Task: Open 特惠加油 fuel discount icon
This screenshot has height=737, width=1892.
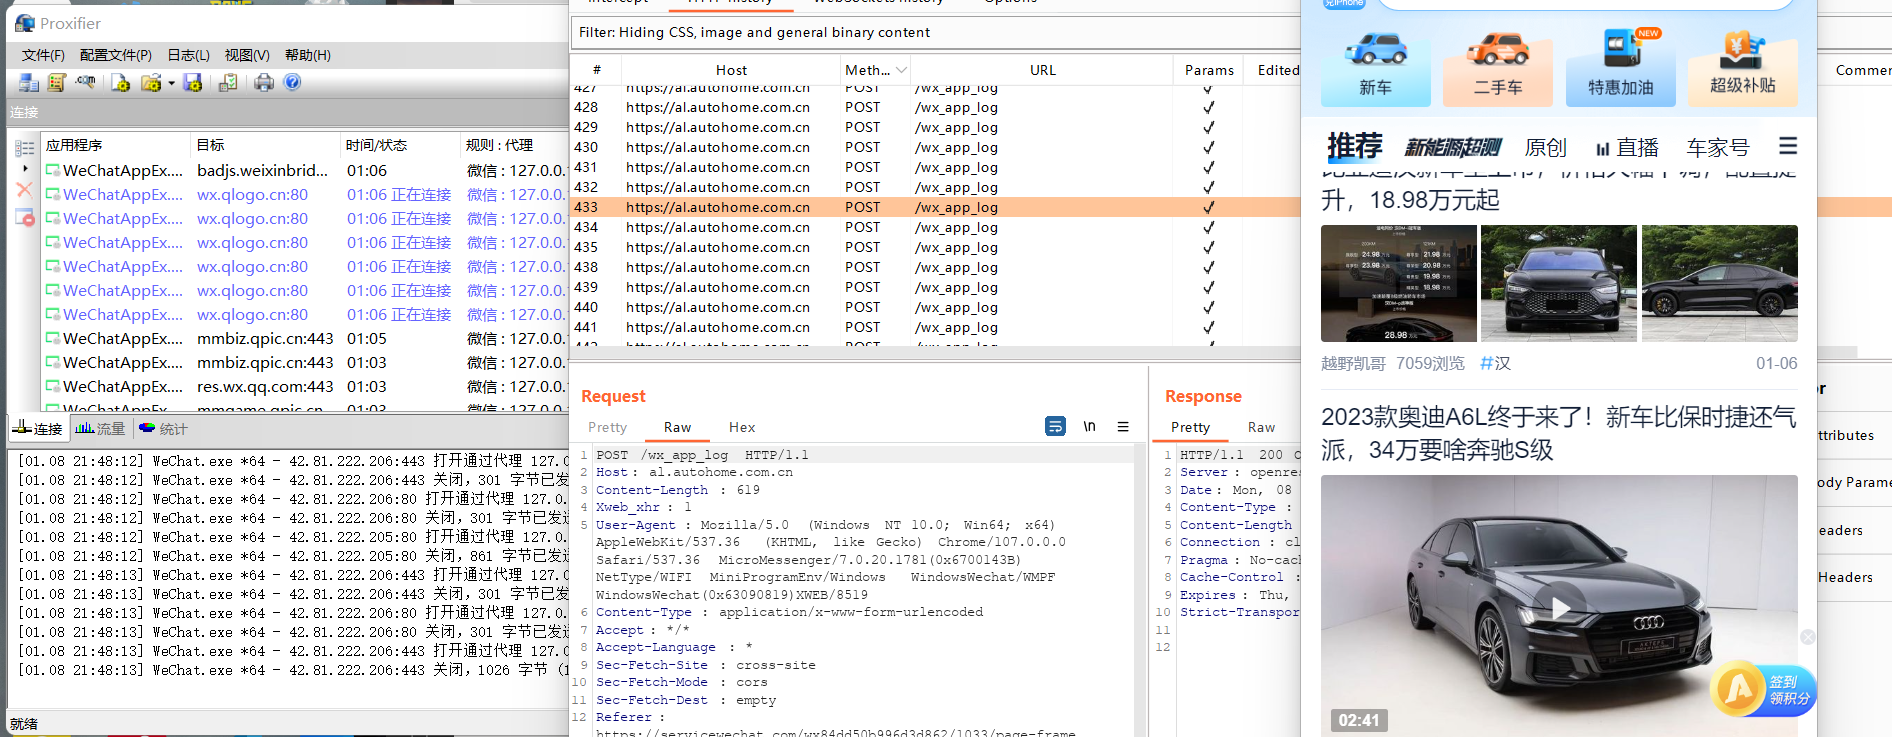Action: tap(1621, 66)
